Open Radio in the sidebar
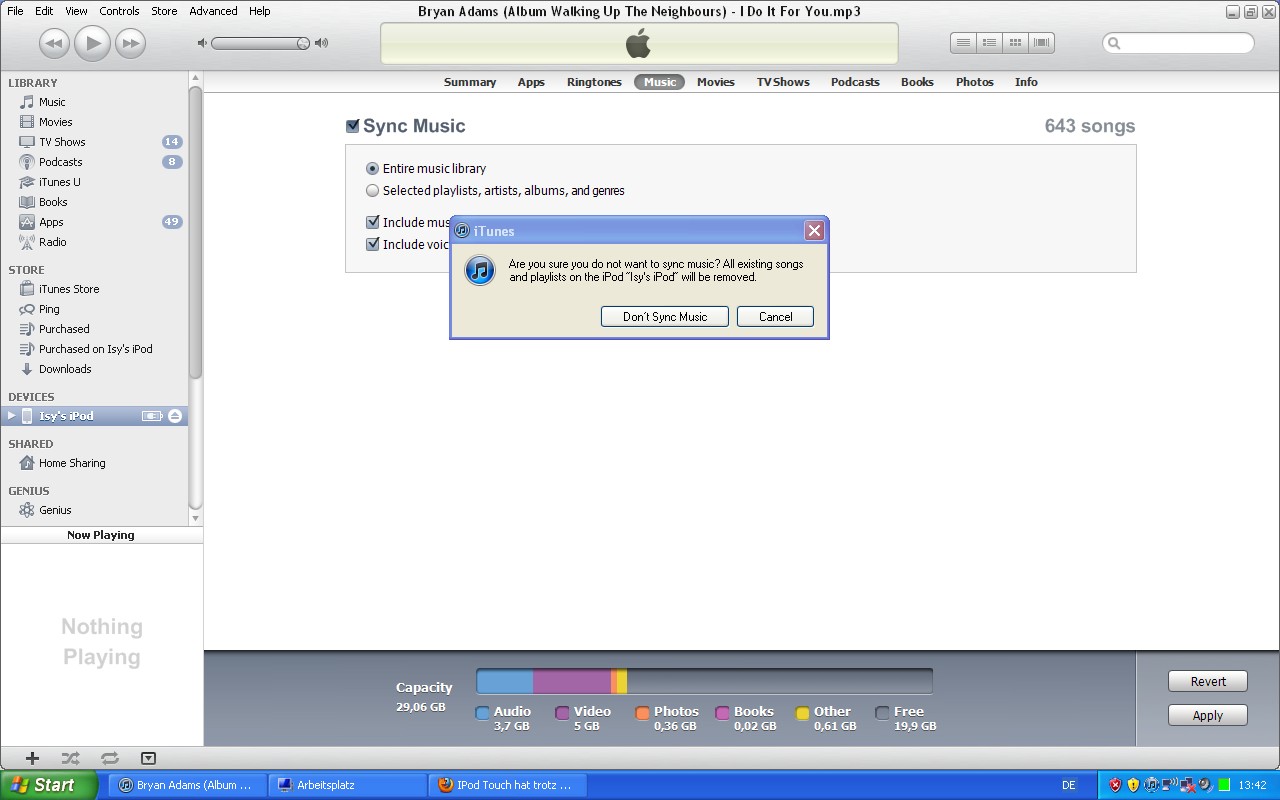The image size is (1280, 800). pos(52,242)
